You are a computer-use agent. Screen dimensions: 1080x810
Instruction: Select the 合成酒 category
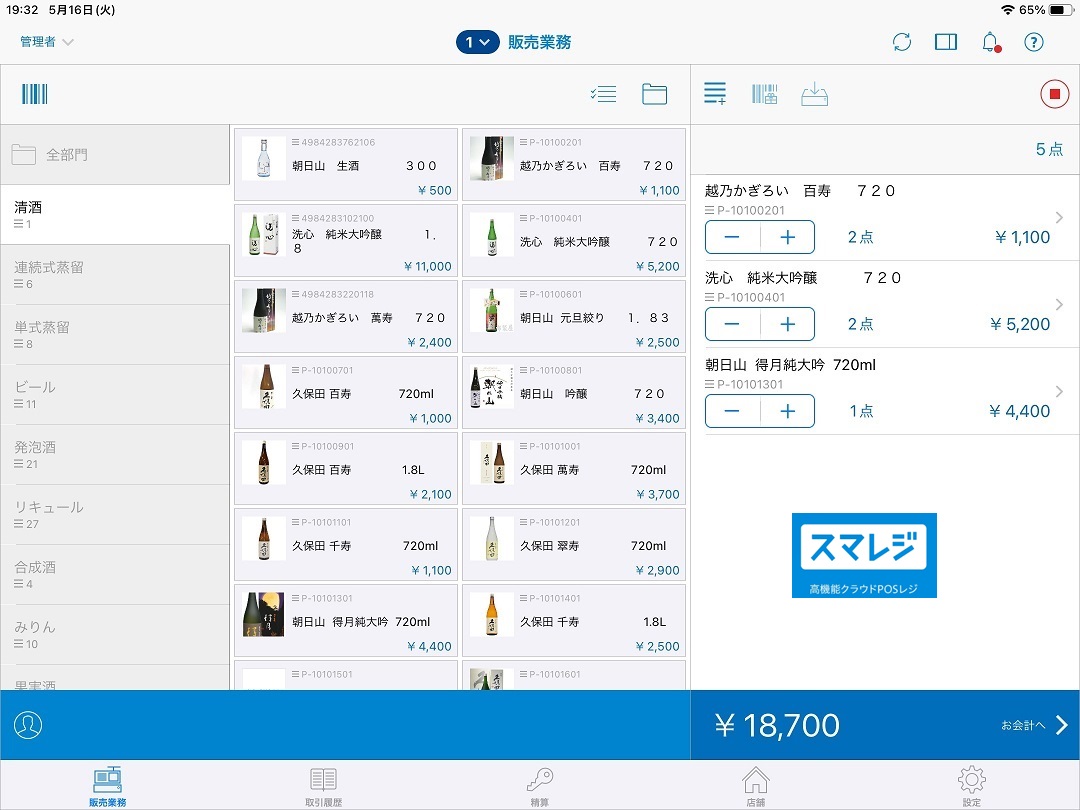click(115, 574)
